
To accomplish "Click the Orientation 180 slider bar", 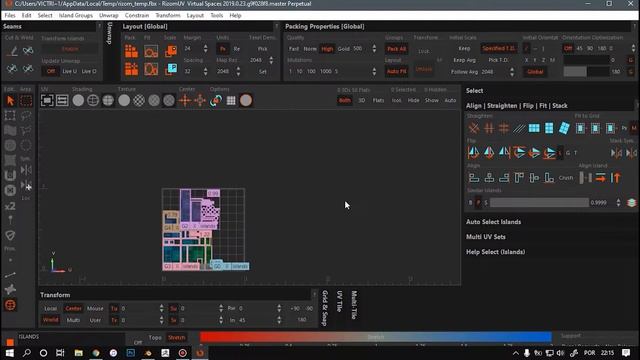I will [x=587, y=71].
